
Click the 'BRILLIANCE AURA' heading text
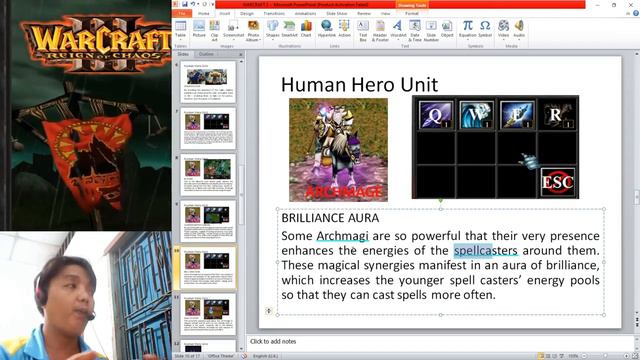point(330,218)
